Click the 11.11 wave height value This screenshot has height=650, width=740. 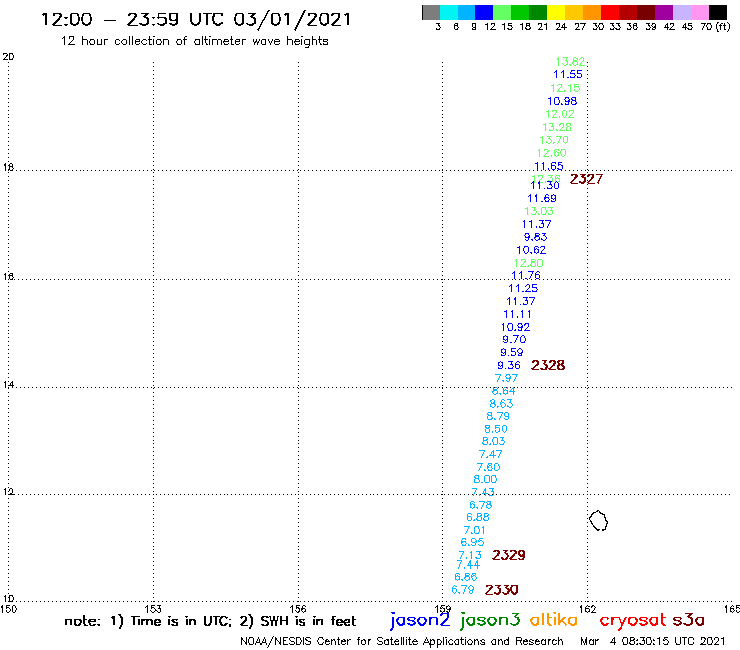517,314
